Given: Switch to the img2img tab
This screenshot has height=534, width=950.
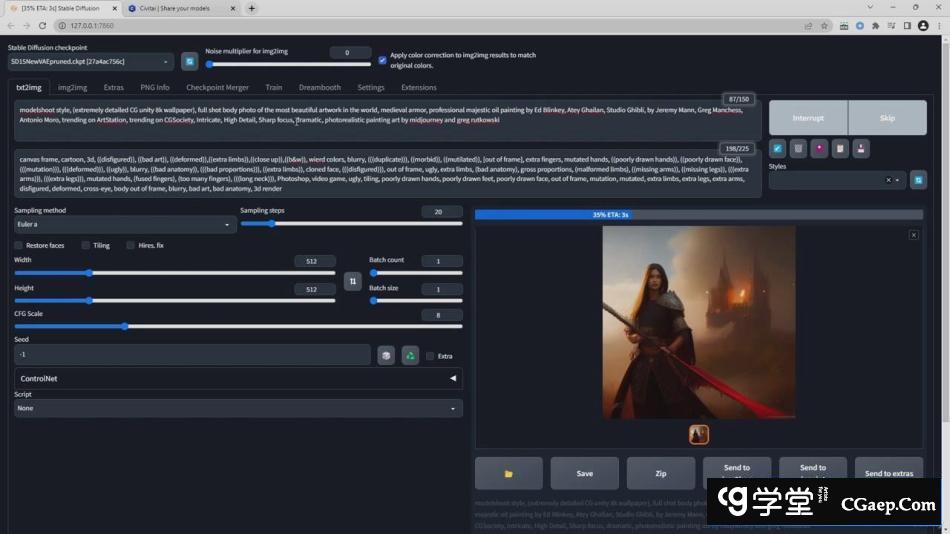Looking at the screenshot, I should [72, 88].
